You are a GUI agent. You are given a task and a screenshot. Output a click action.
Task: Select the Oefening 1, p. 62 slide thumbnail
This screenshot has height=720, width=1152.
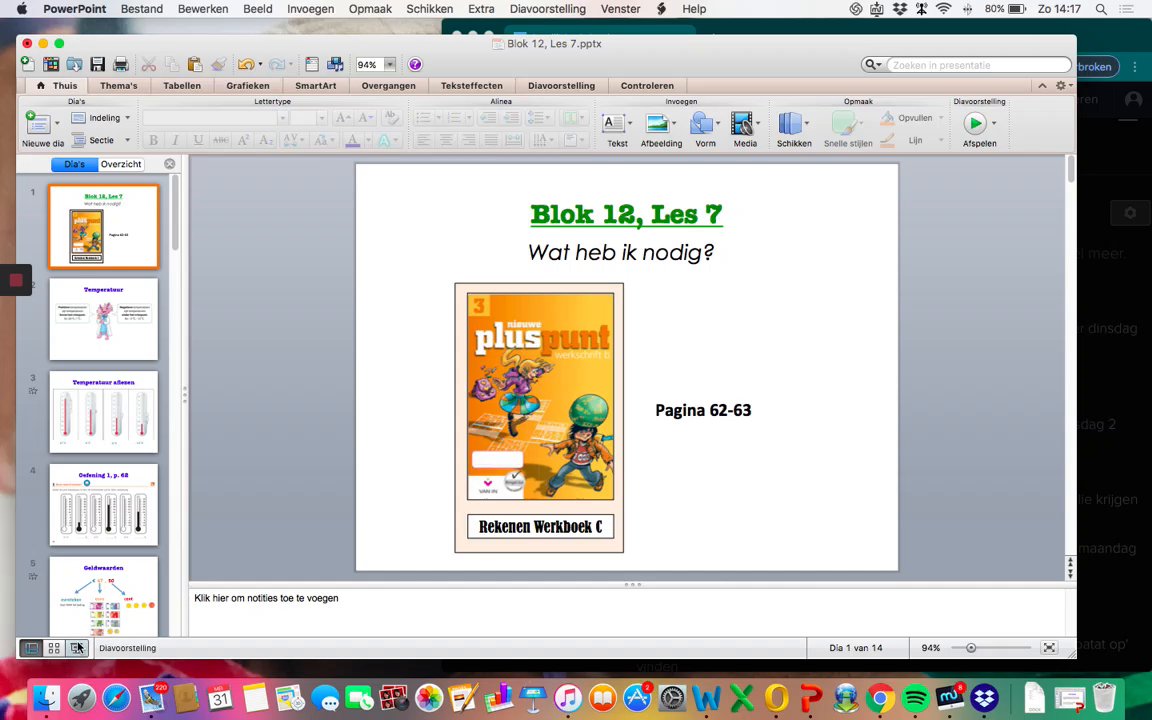click(104, 505)
